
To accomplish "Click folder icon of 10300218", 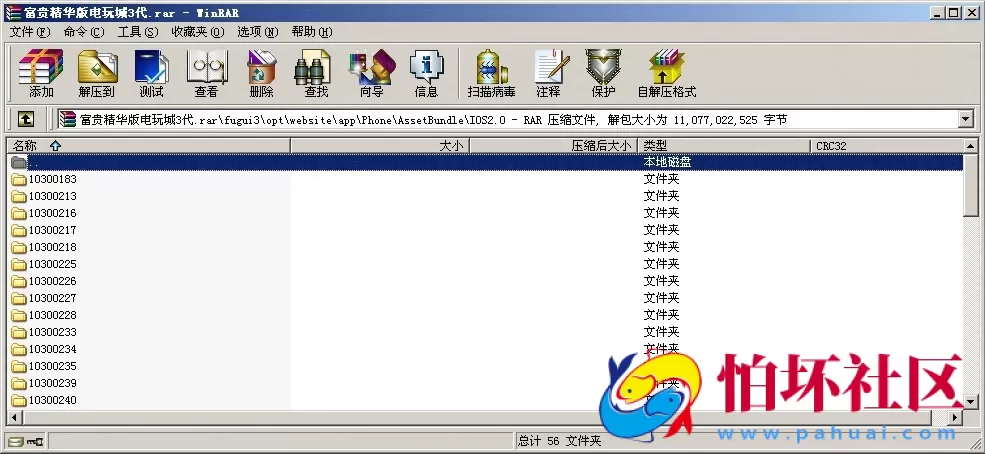I will [19, 247].
